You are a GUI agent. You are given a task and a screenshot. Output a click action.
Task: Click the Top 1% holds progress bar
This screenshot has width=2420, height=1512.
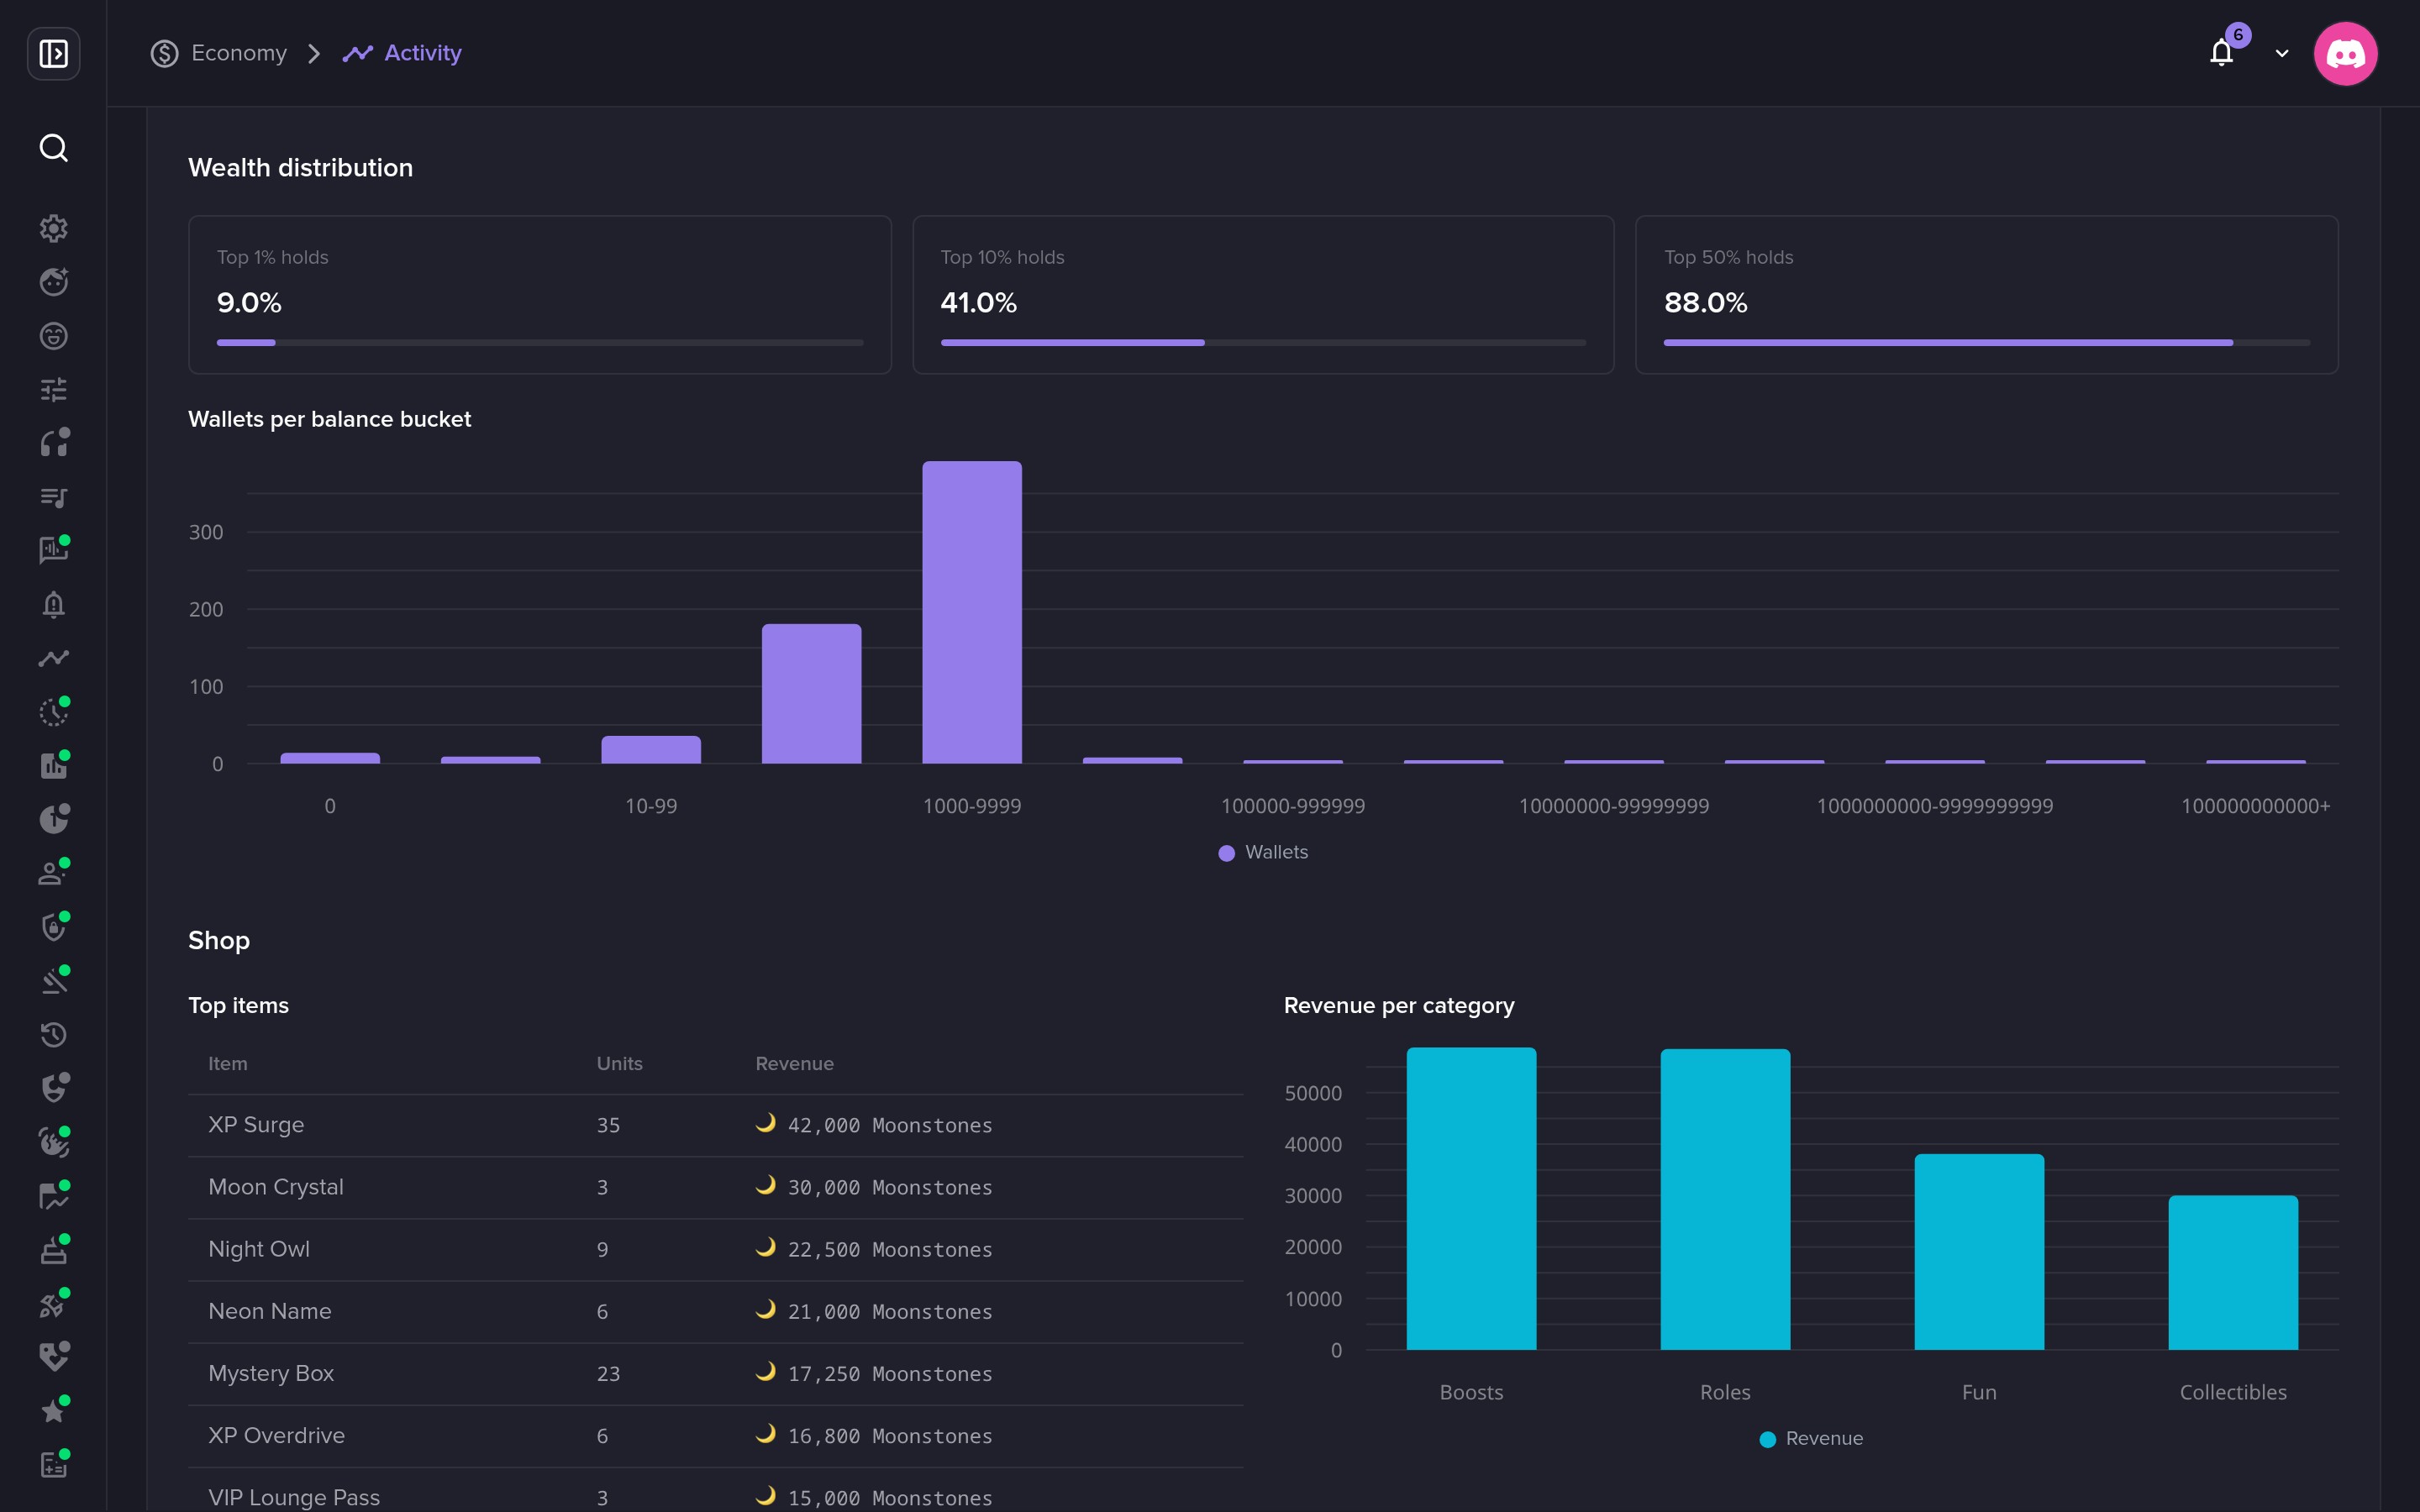[x=540, y=343]
